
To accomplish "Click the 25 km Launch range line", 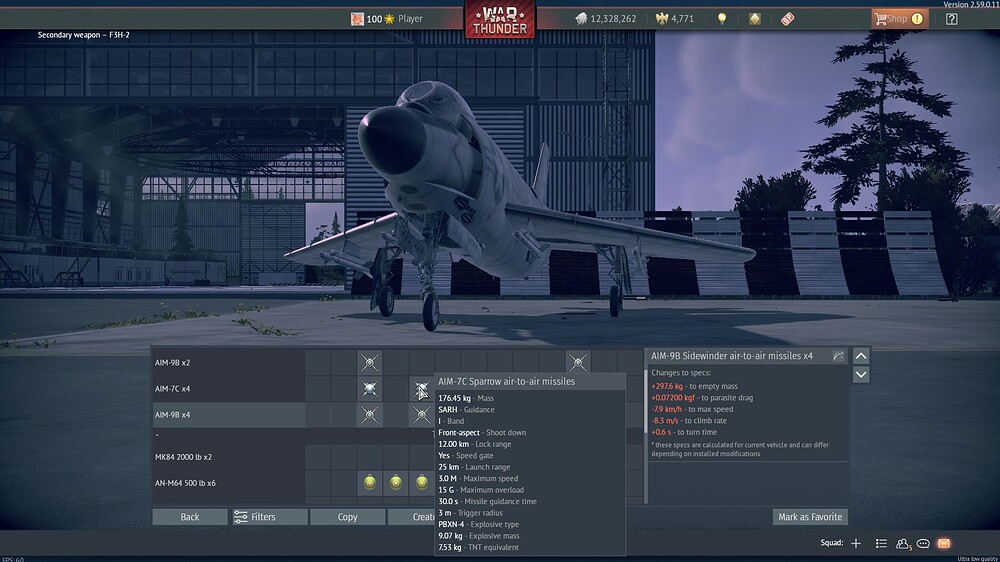I will (474, 467).
